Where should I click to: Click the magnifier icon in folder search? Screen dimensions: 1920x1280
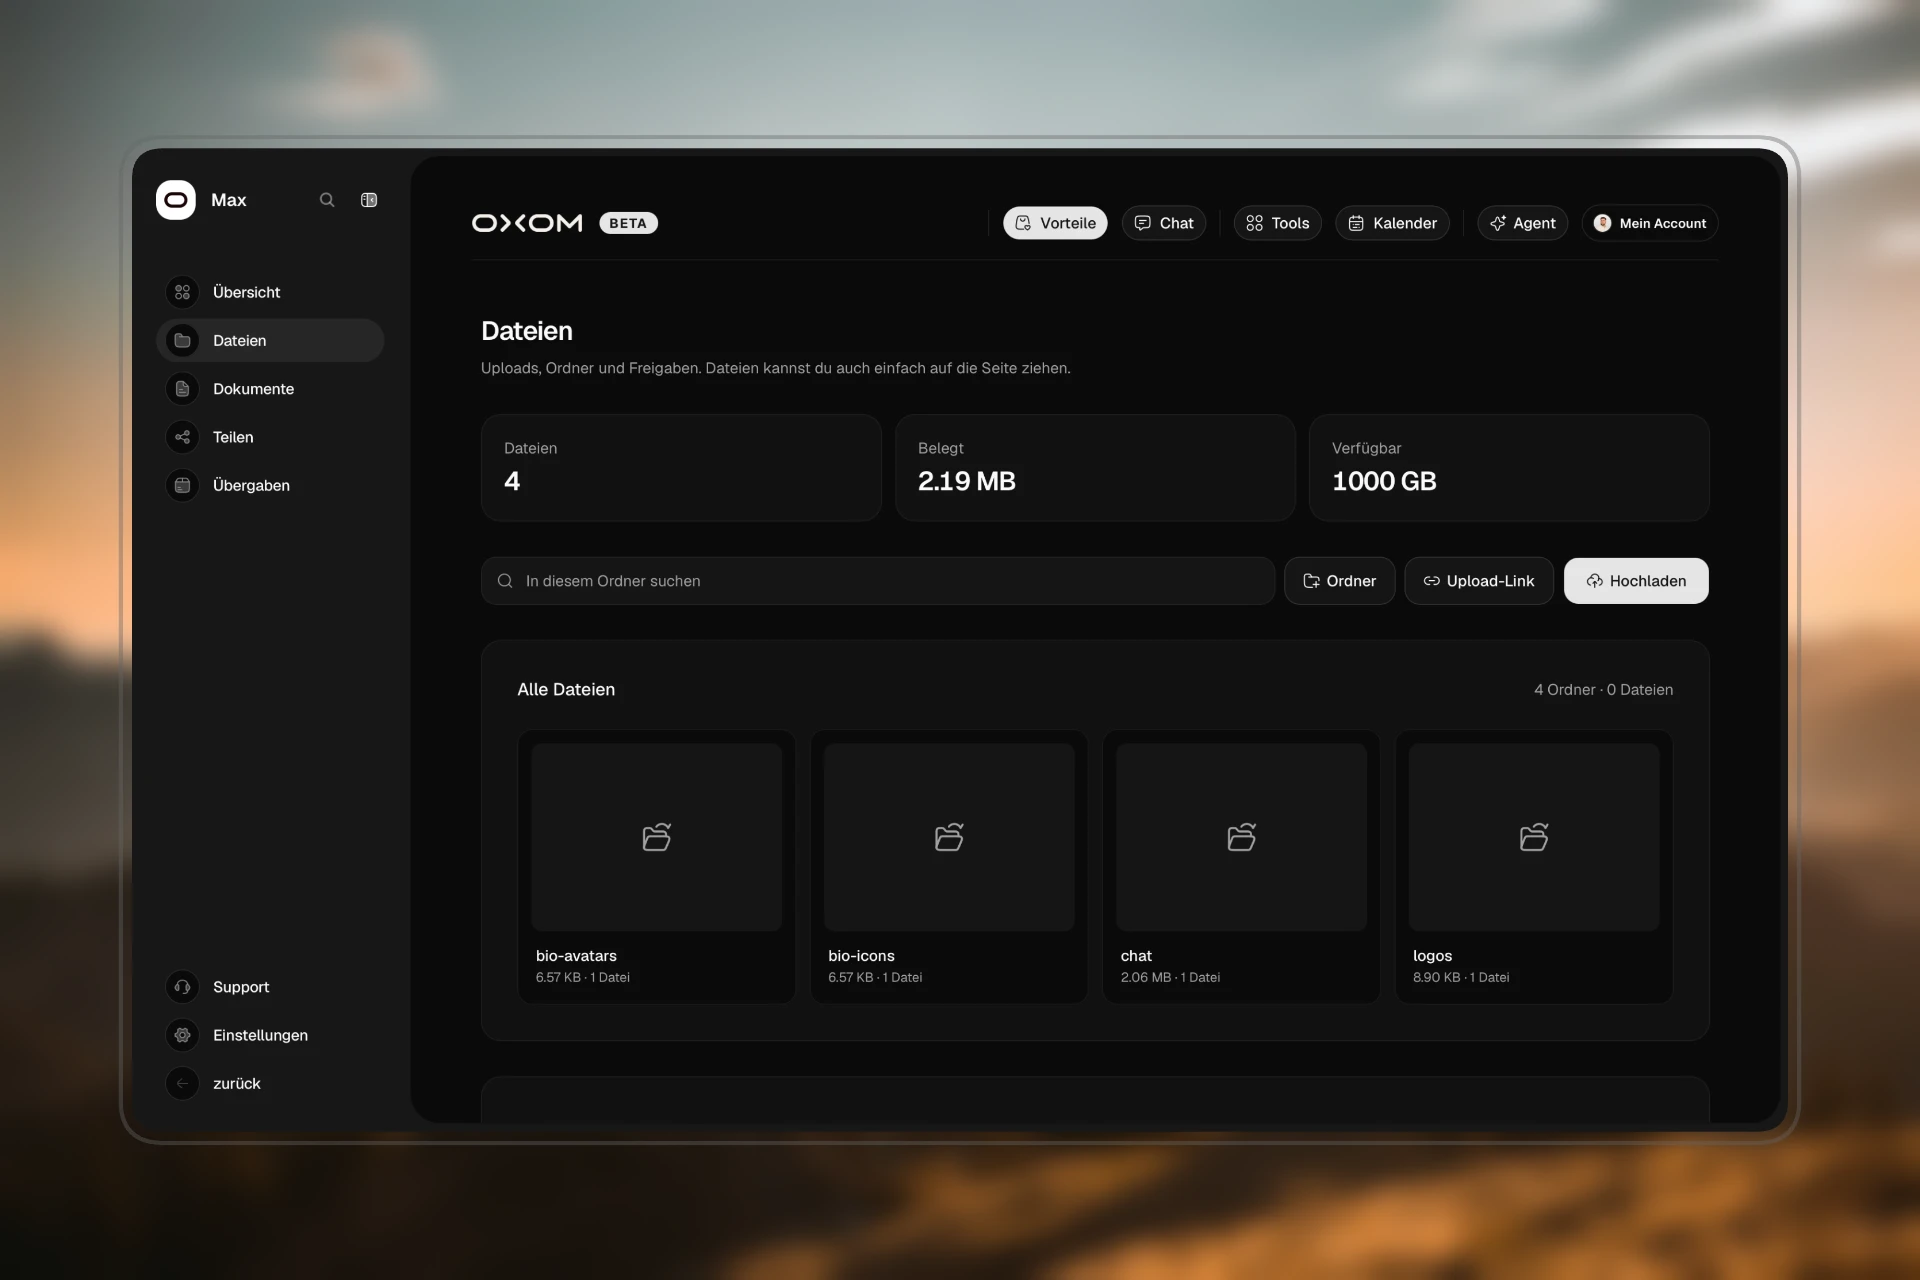pos(505,581)
